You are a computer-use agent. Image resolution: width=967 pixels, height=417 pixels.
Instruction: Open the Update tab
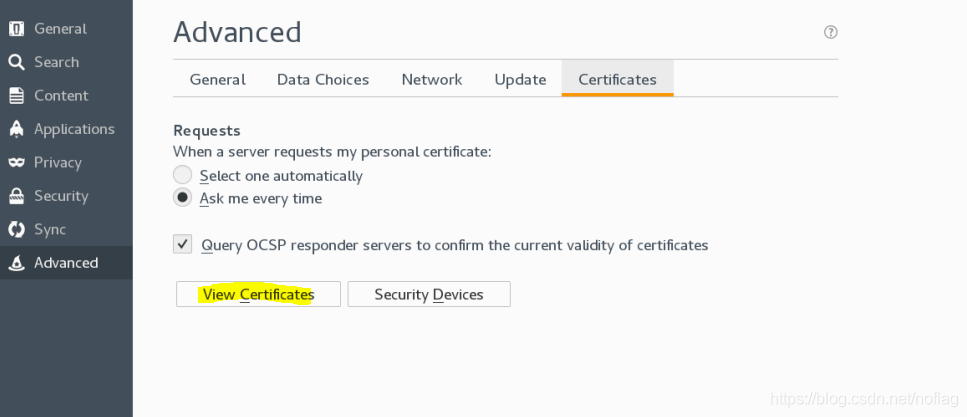[x=521, y=80]
